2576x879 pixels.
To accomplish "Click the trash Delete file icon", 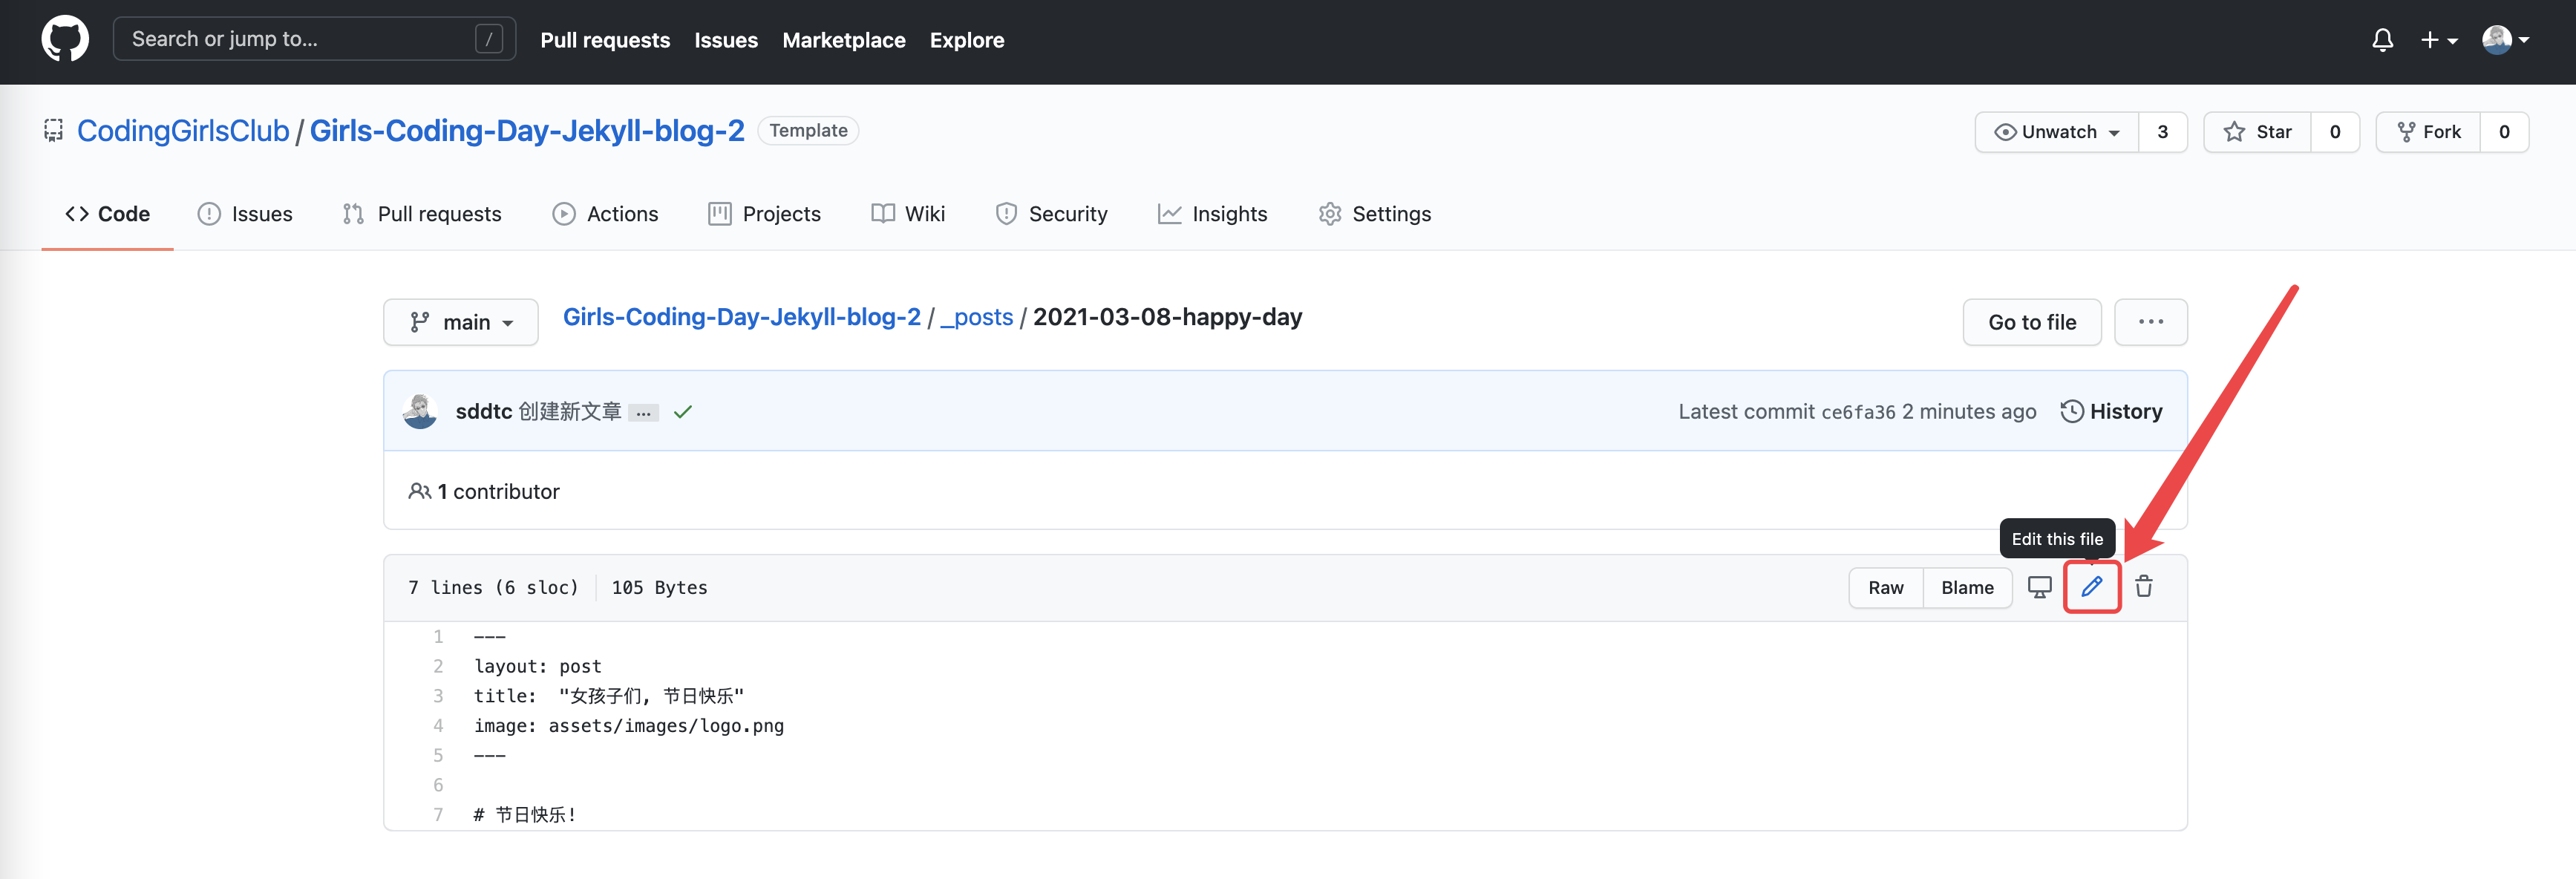I will point(2143,587).
